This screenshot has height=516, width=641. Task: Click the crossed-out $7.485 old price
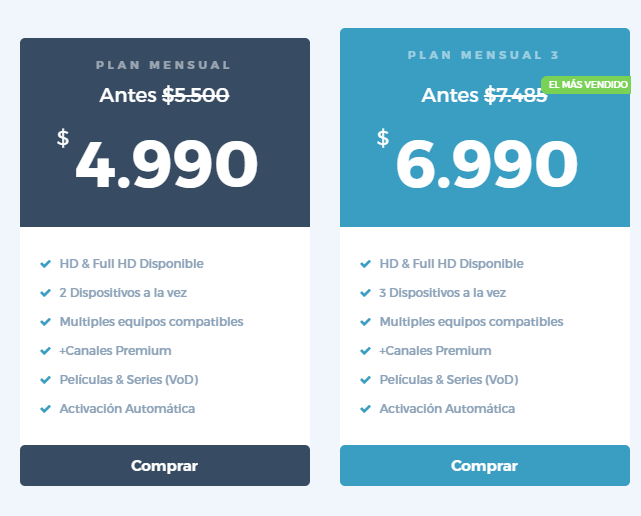click(515, 96)
